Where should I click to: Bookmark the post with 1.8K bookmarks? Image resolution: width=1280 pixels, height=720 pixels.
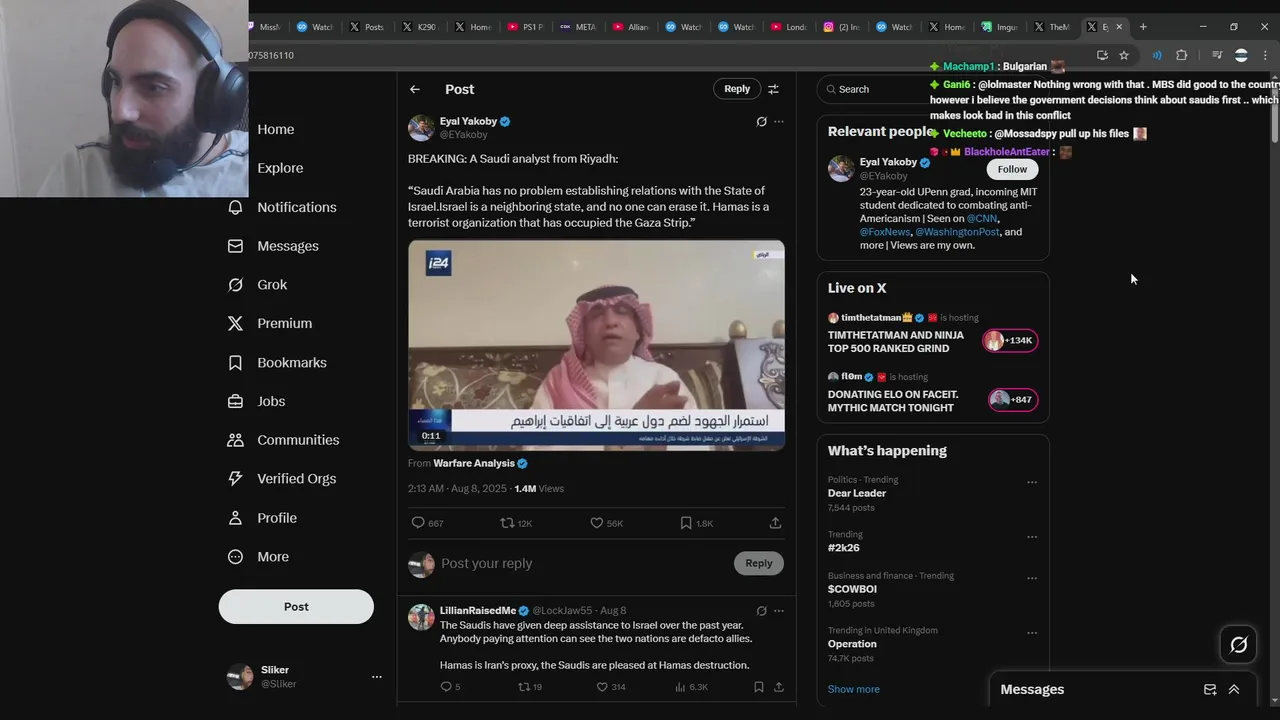tap(685, 523)
